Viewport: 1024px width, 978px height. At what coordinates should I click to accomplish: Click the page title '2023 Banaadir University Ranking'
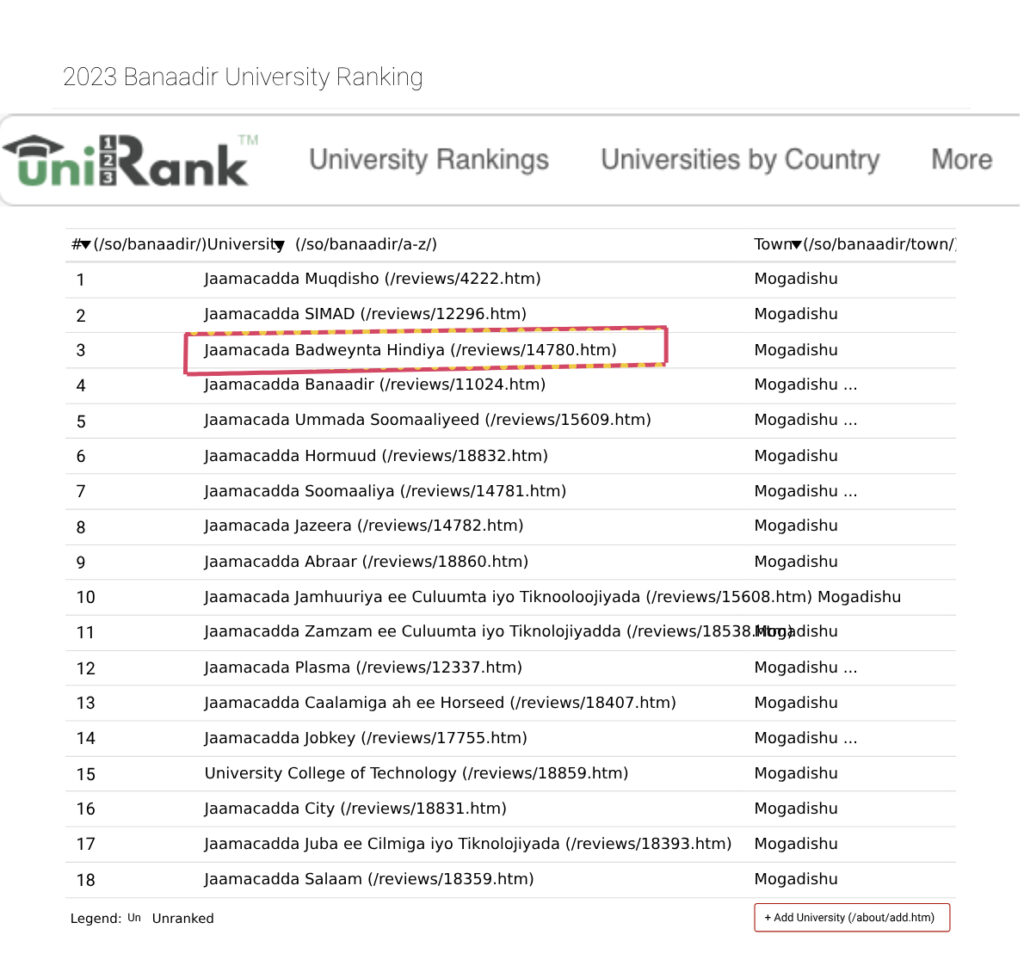[243, 77]
